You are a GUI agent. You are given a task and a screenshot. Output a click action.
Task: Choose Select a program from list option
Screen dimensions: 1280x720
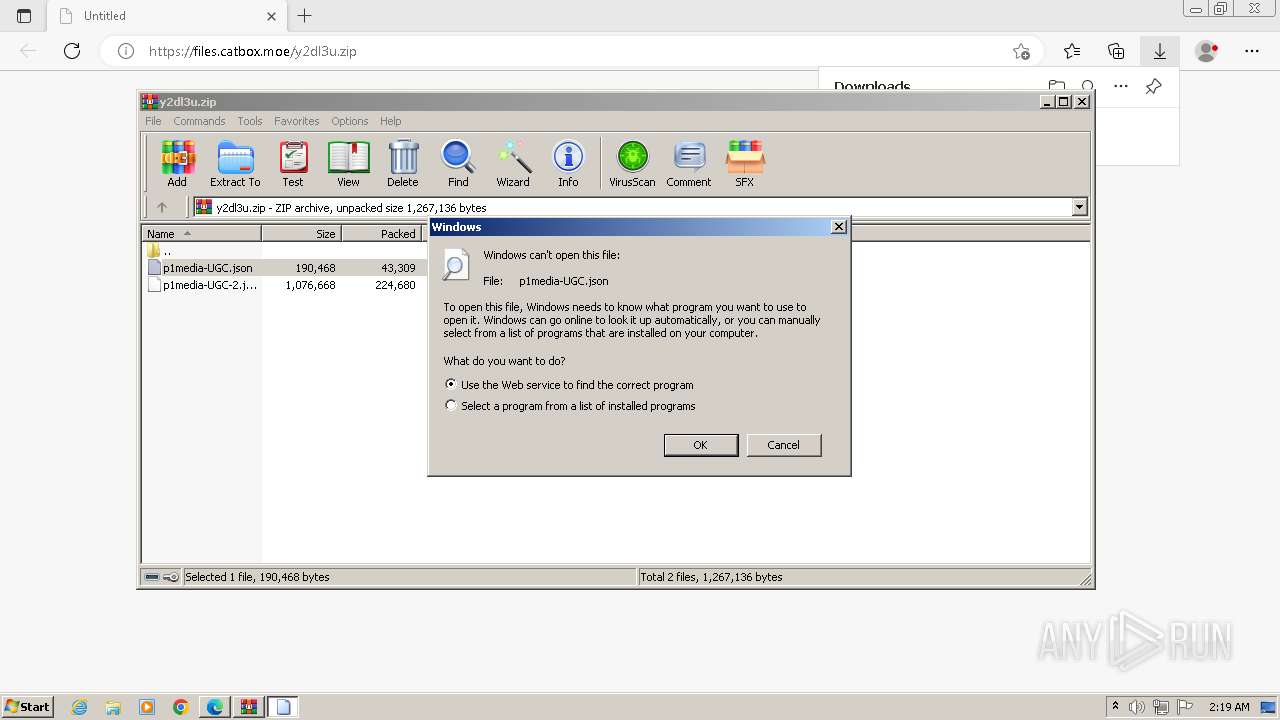570,406
